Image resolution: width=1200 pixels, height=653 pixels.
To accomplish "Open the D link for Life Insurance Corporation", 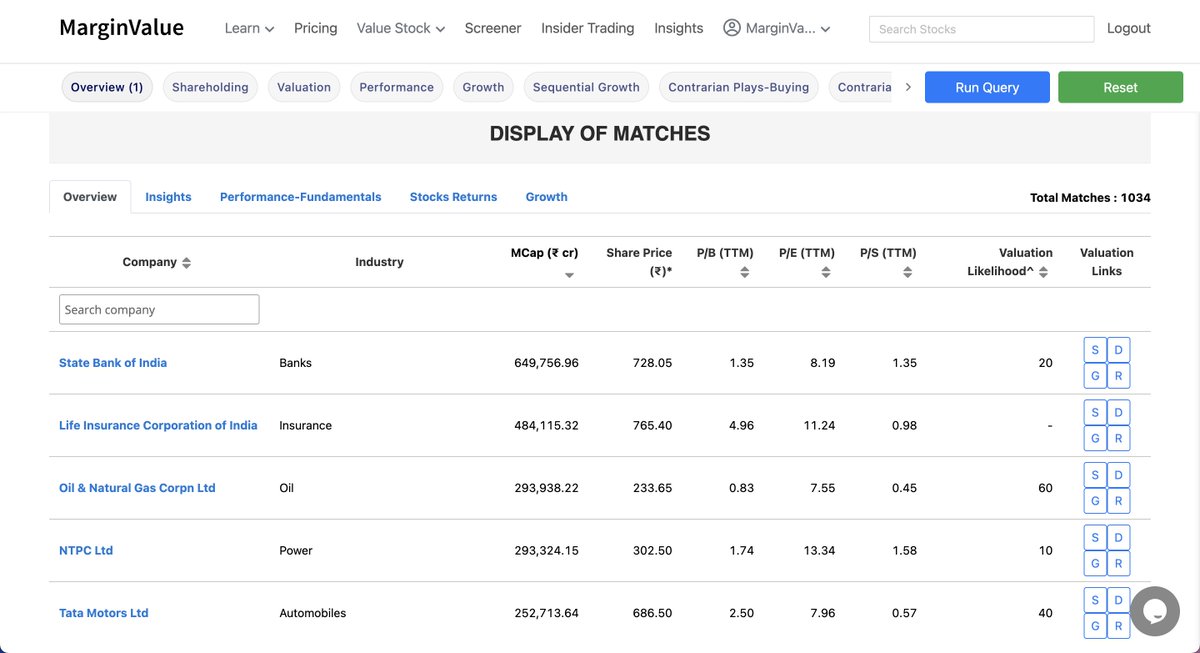I will [1119, 412].
